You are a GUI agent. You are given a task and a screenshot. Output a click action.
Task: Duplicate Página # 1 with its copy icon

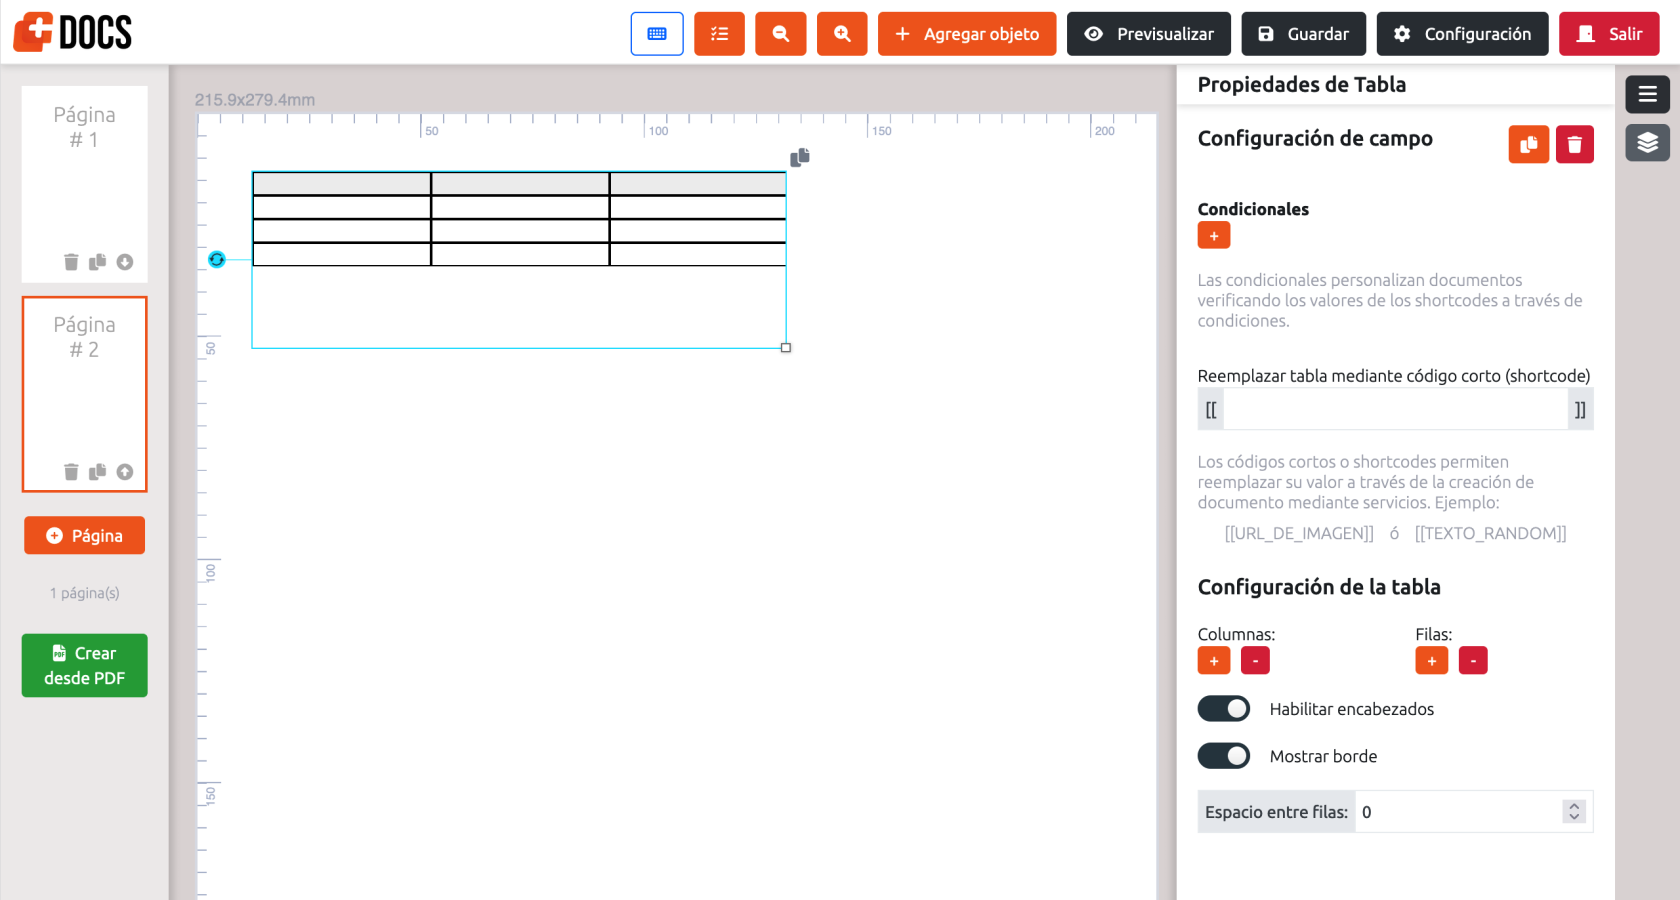(97, 262)
